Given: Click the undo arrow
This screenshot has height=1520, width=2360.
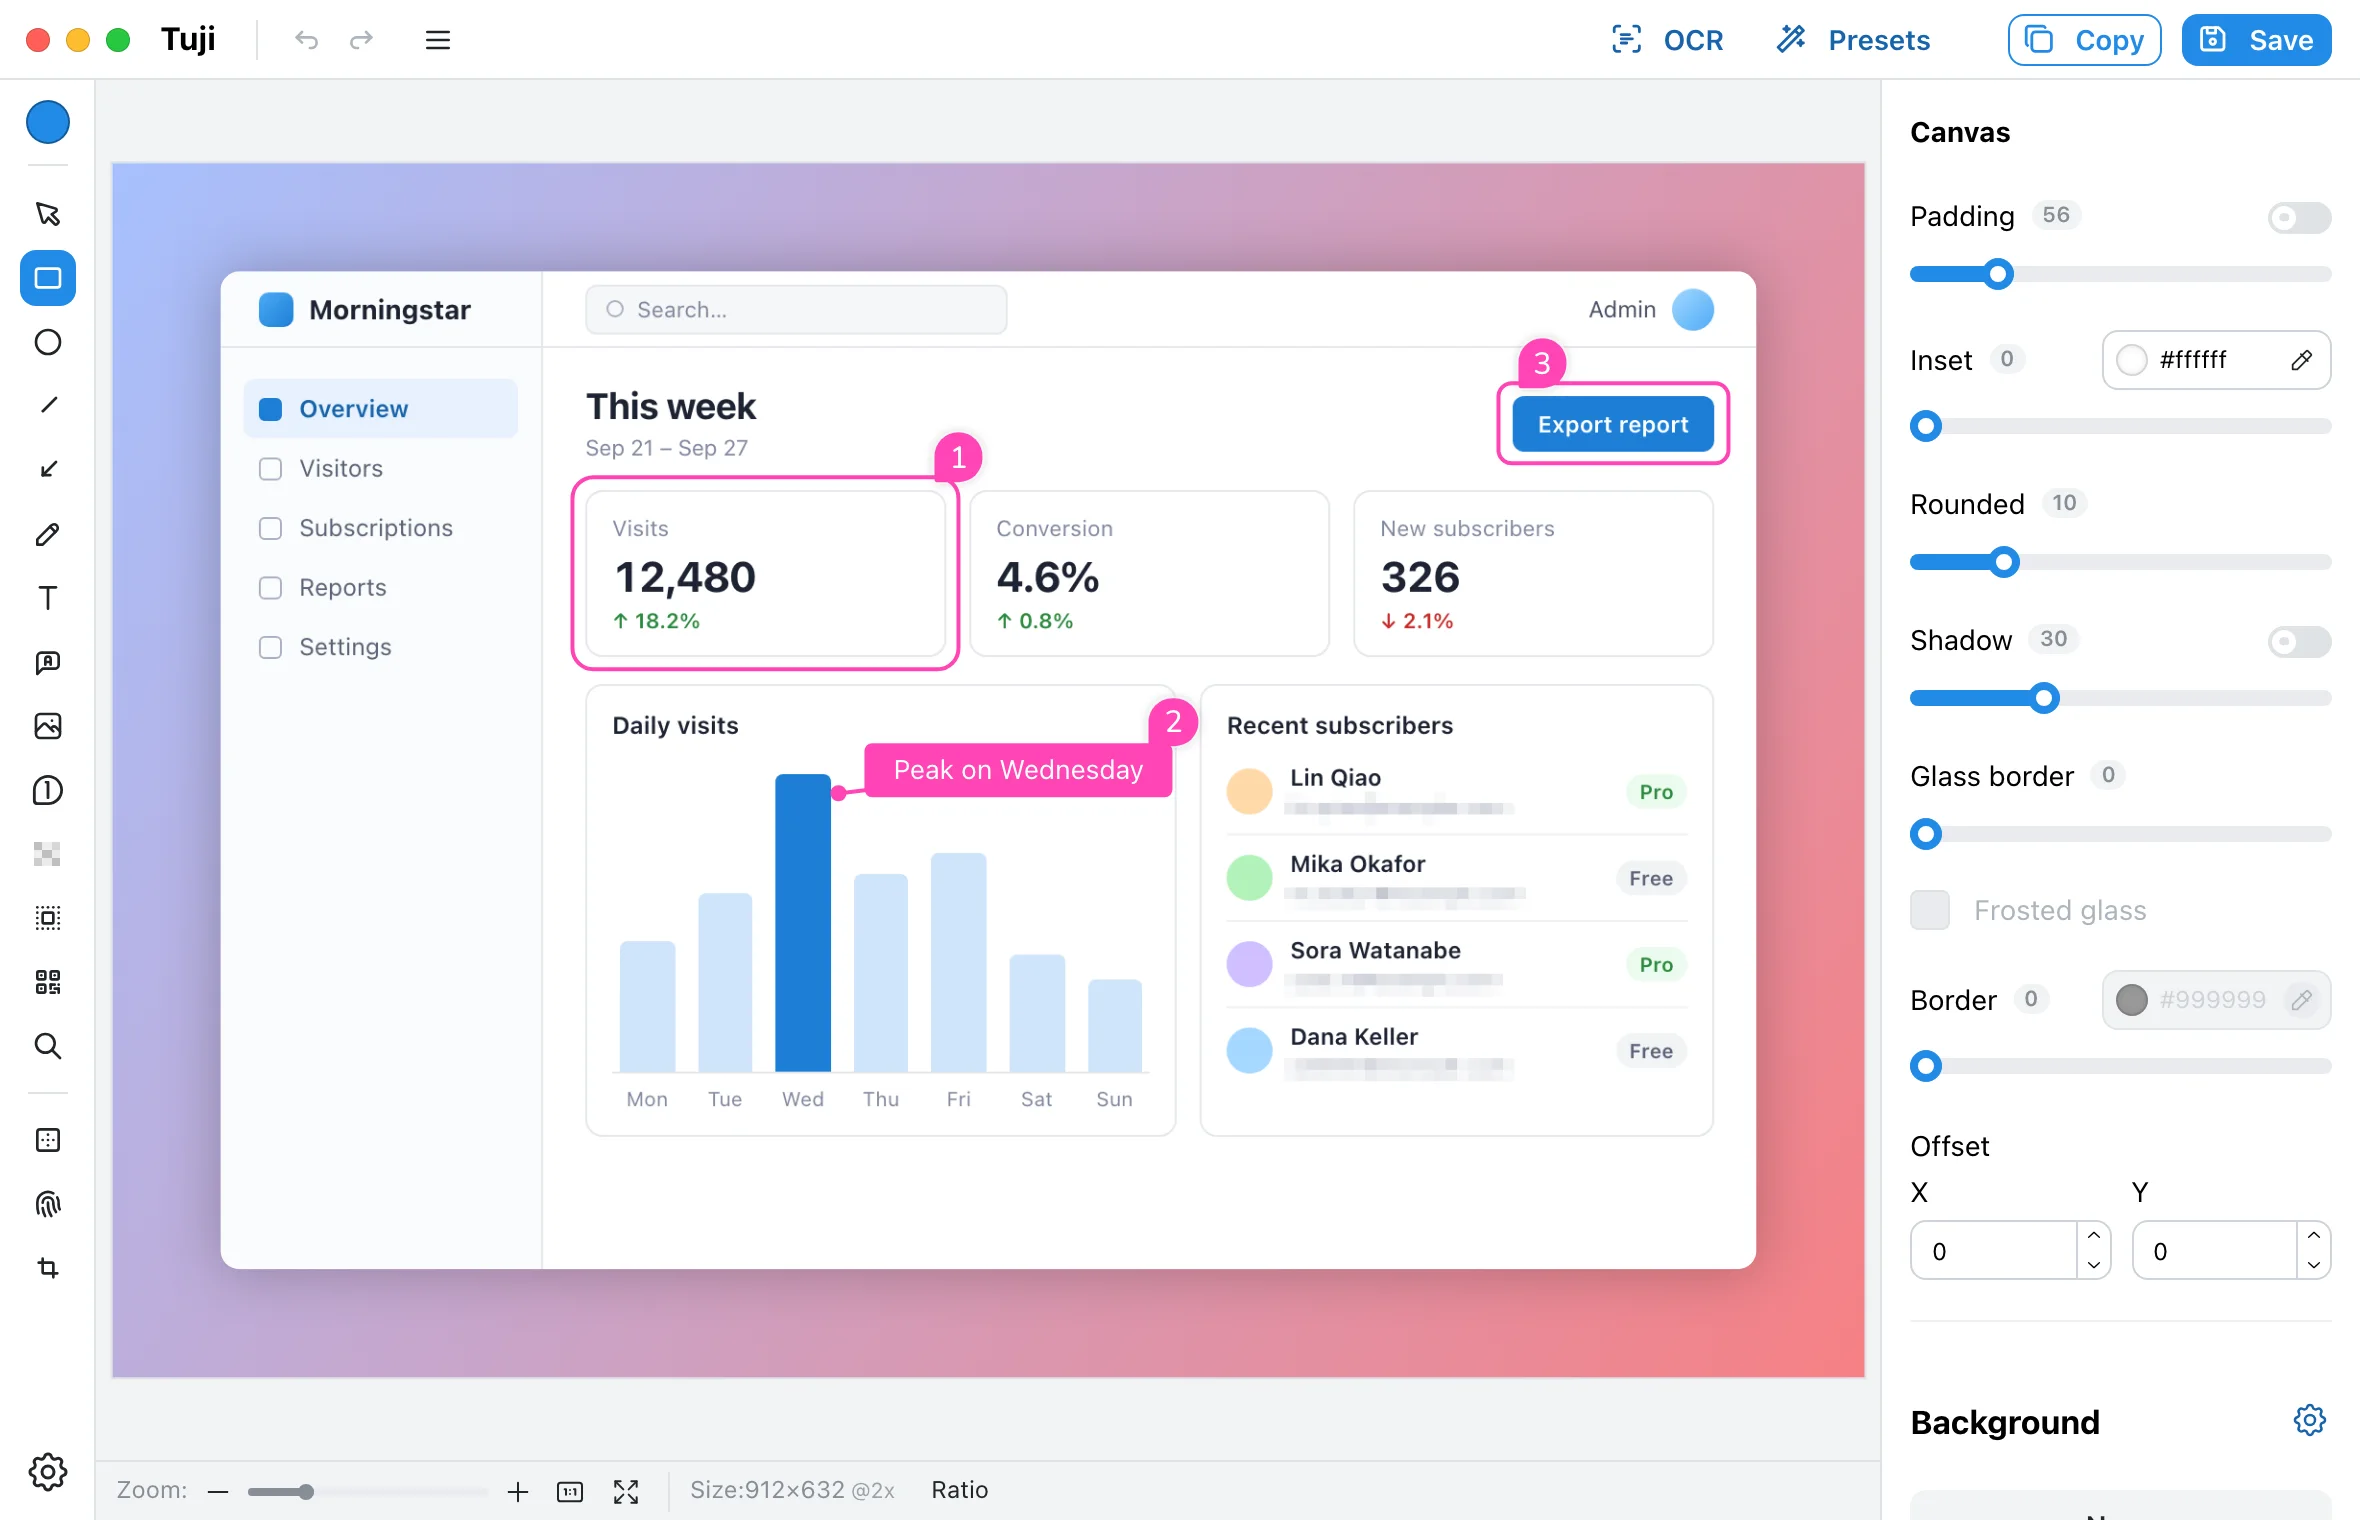Looking at the screenshot, I should (306, 40).
